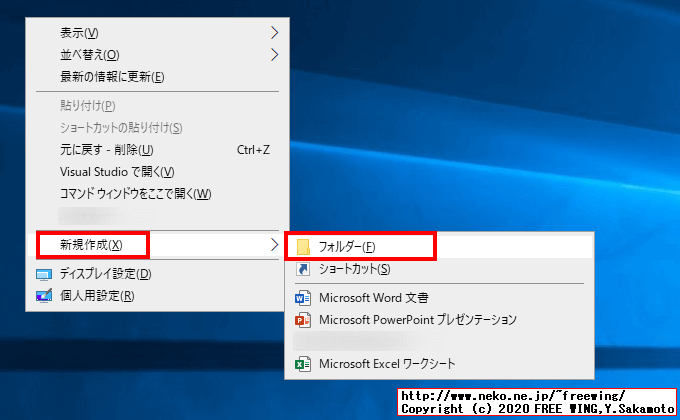Screen dimensions: 680x420
Task: Click the PowerPoint icon in submenu
Action: pos(303,320)
